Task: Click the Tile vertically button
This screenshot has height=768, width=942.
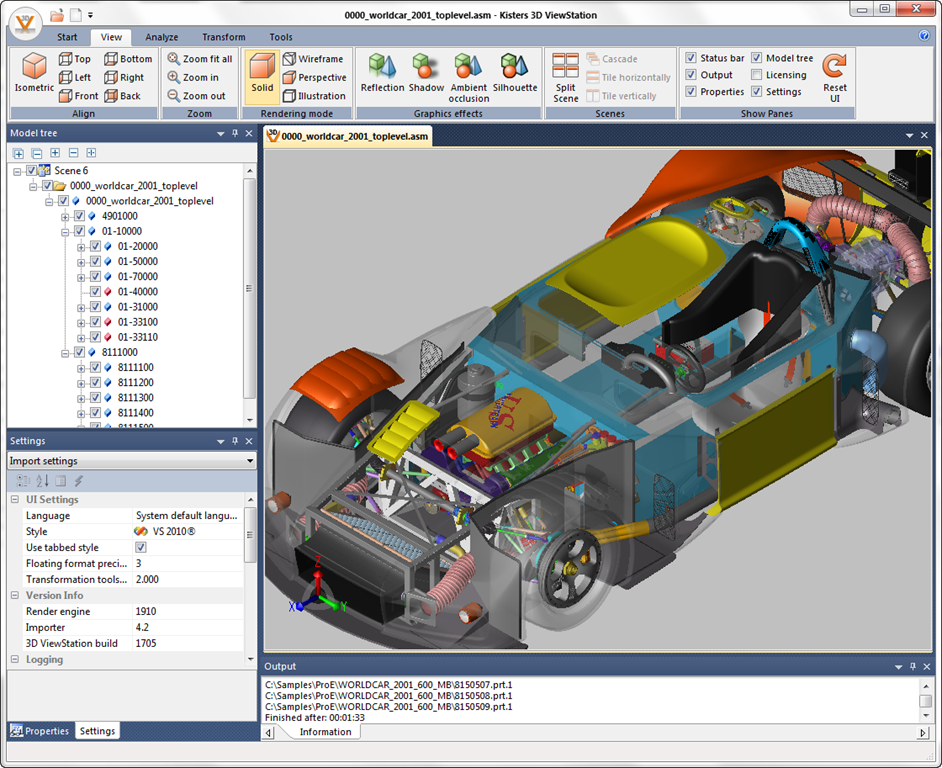Action: (x=621, y=96)
